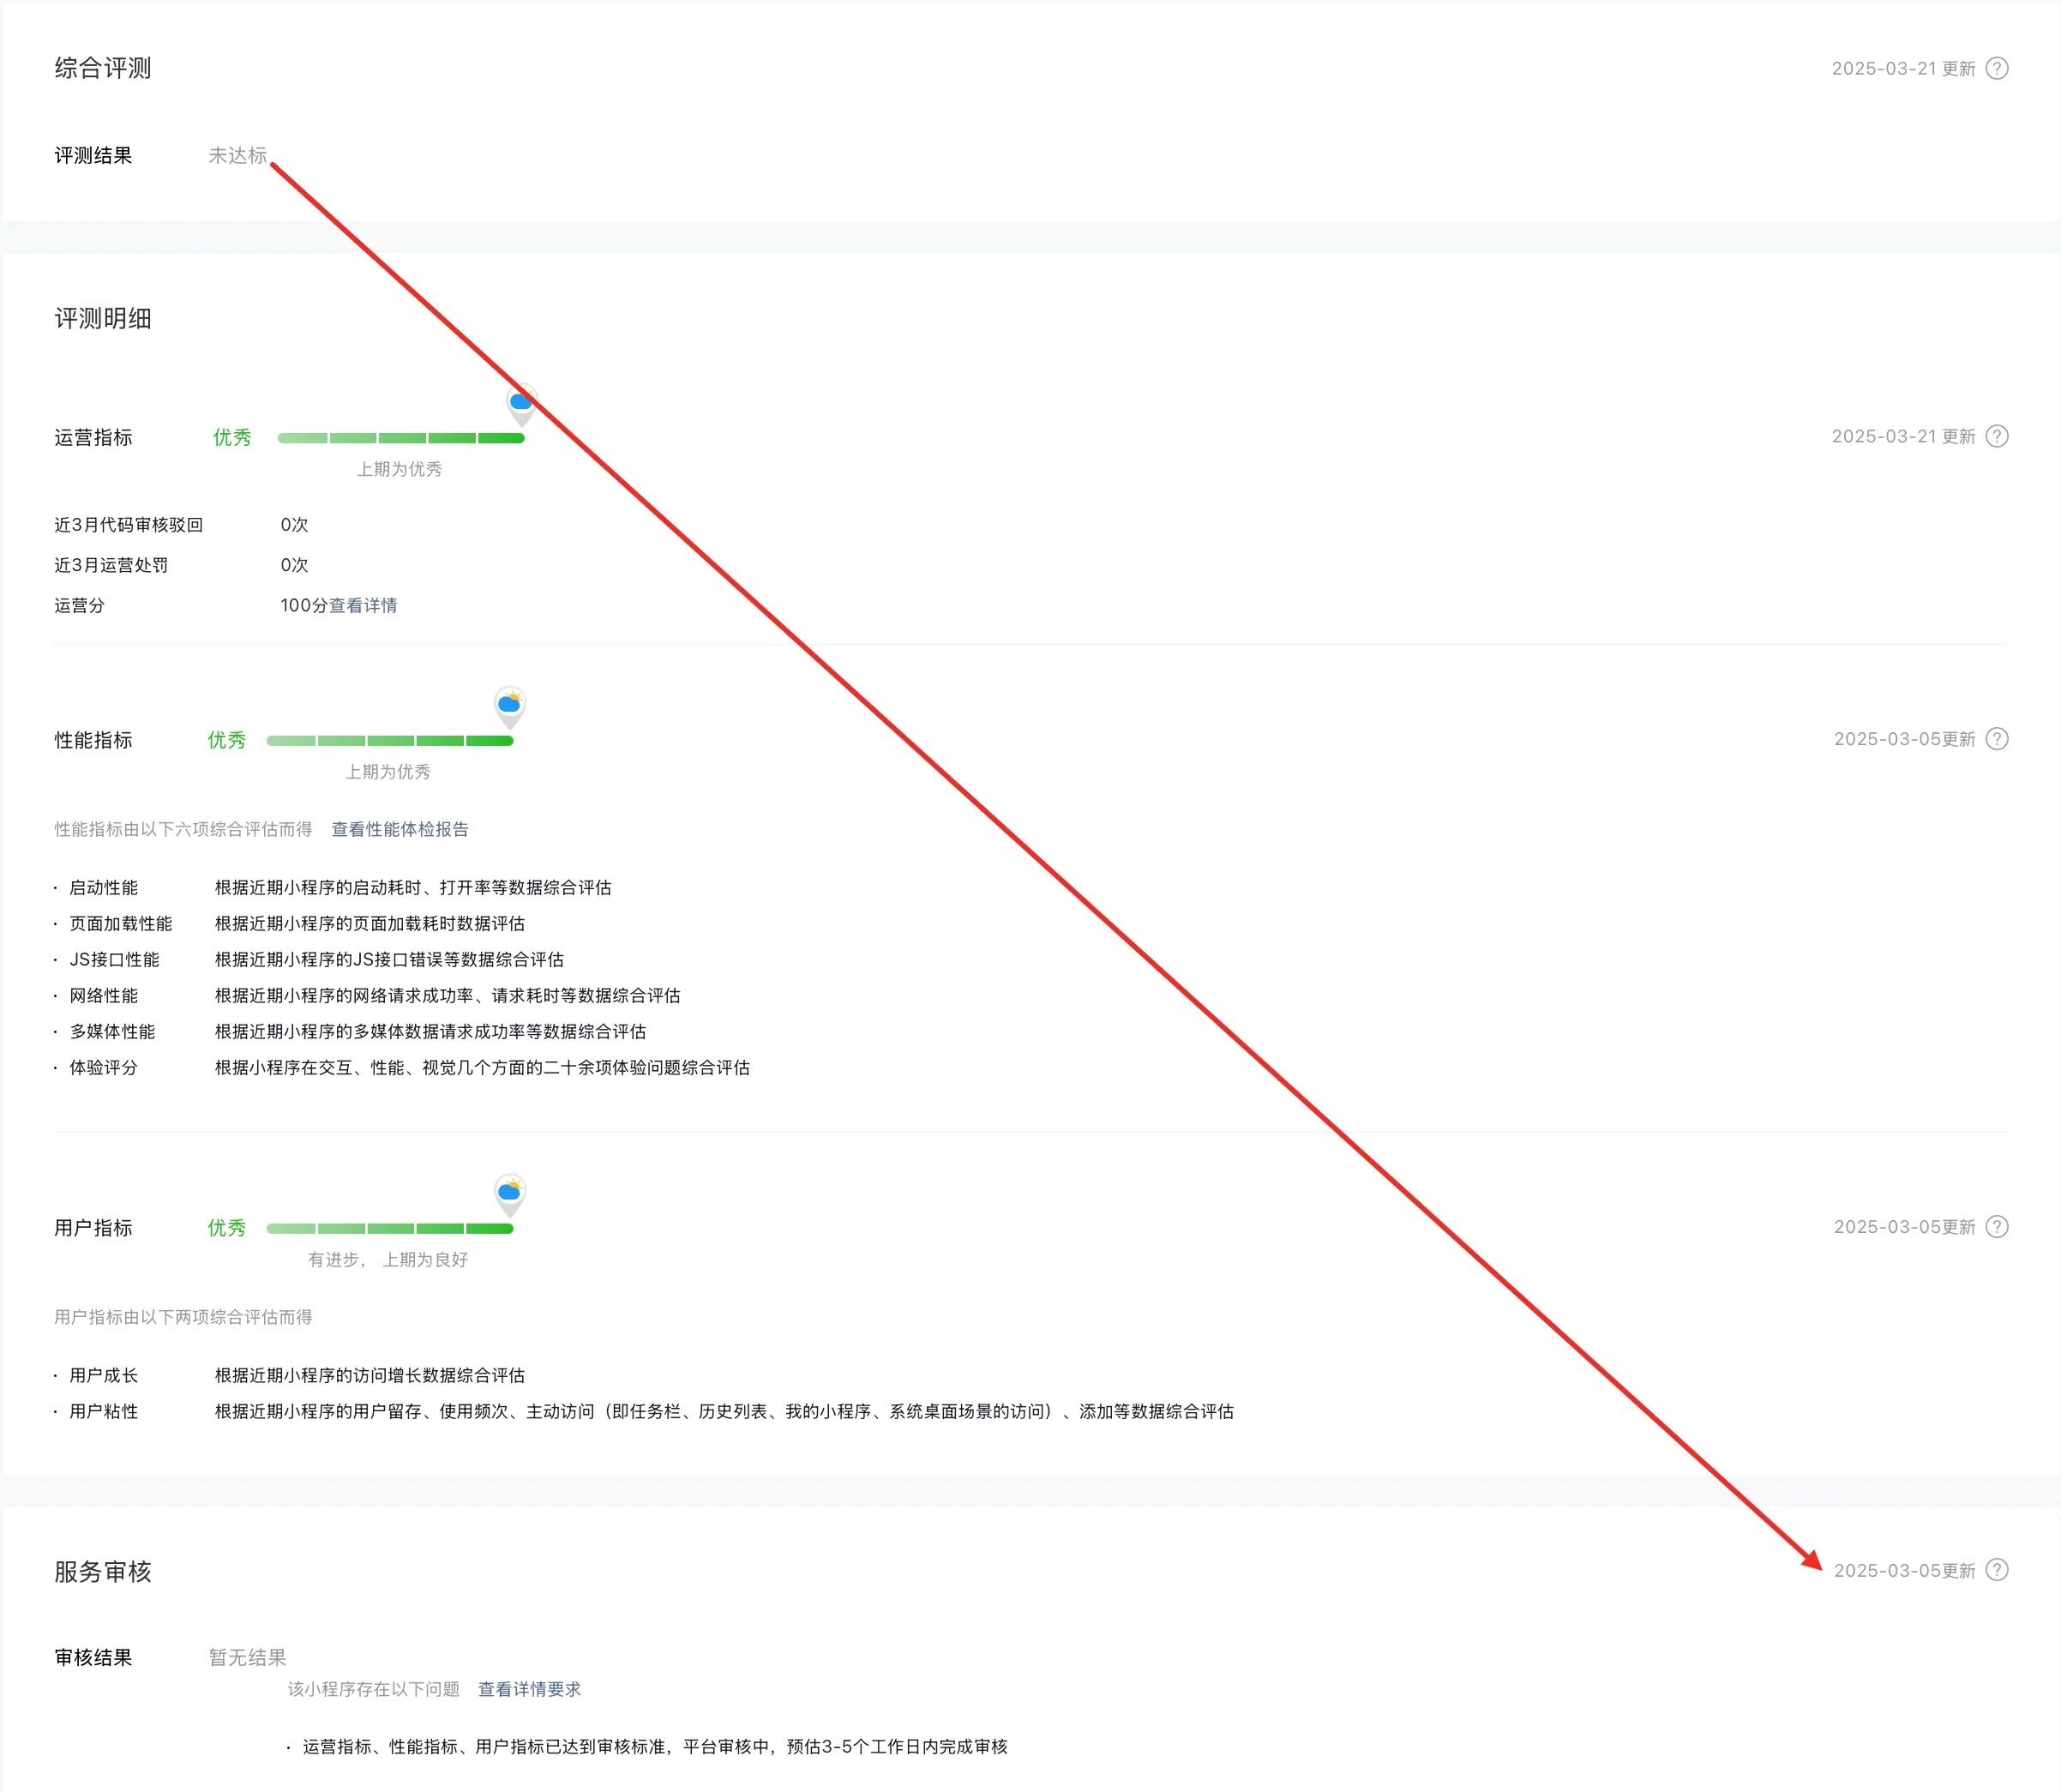The image size is (2061, 1792).
Task: Click help icon in 用户指标 row
Action: coord(1996,1227)
